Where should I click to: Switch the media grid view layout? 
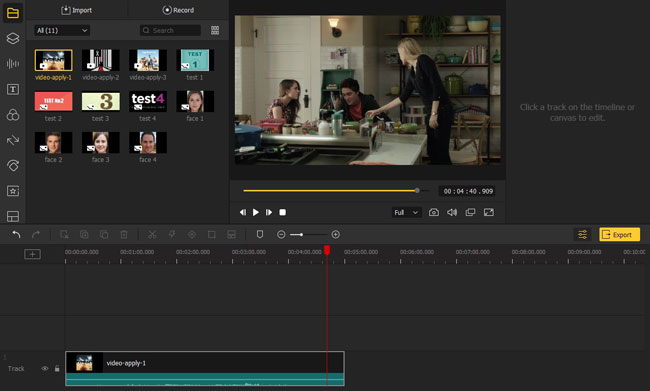point(215,30)
